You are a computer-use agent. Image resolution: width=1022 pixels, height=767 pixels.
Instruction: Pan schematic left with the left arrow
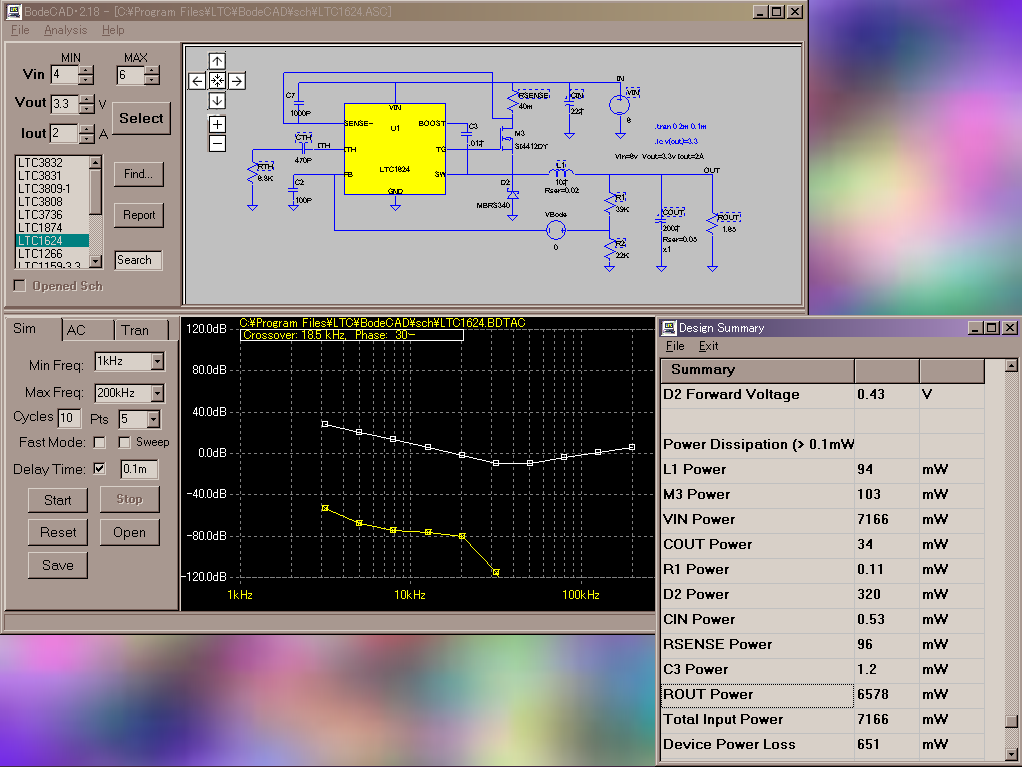tap(197, 81)
